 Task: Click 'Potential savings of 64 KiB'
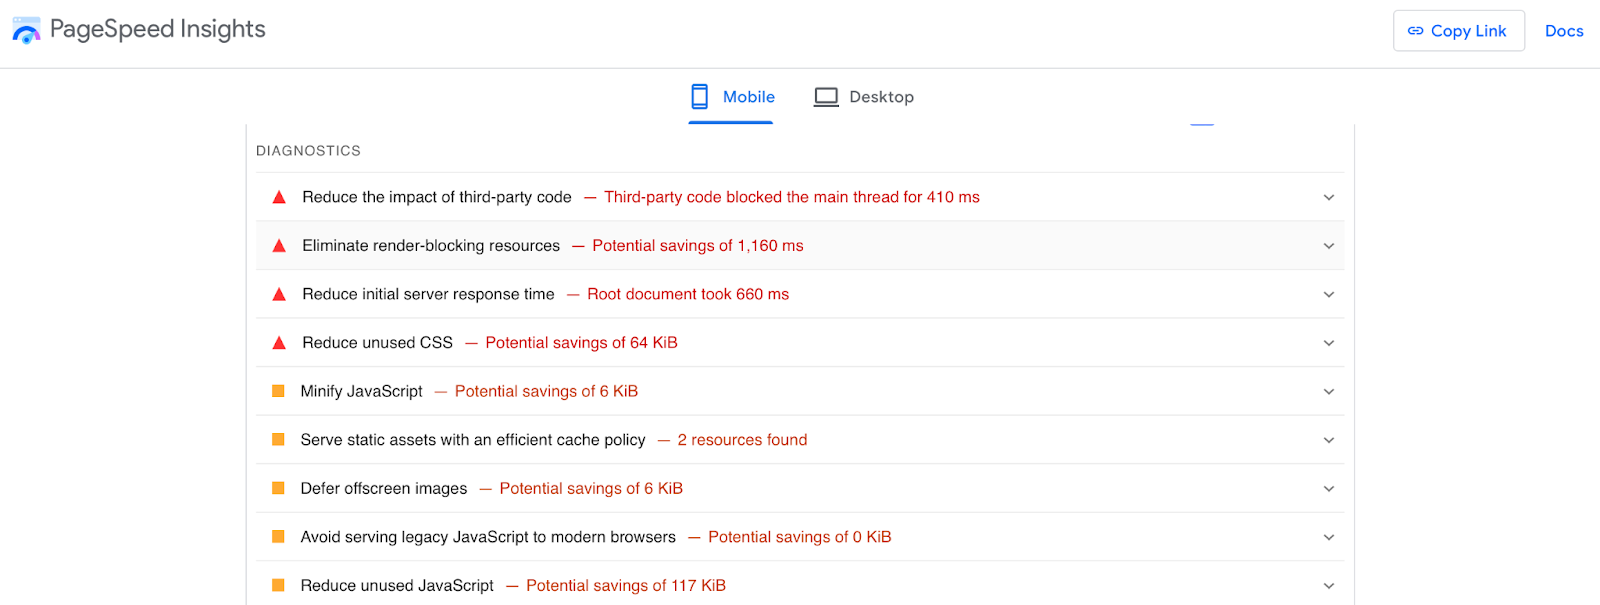581,343
